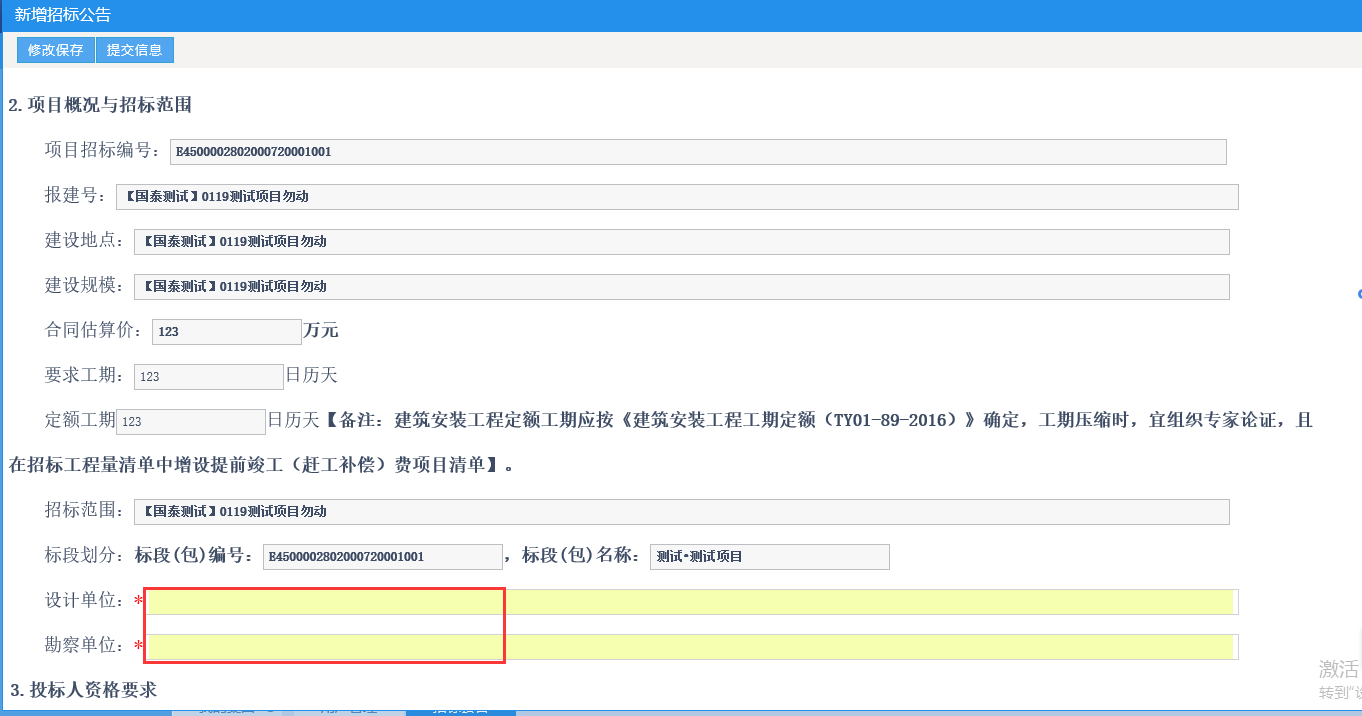Click the blue icon at right edge

coord(1358,294)
